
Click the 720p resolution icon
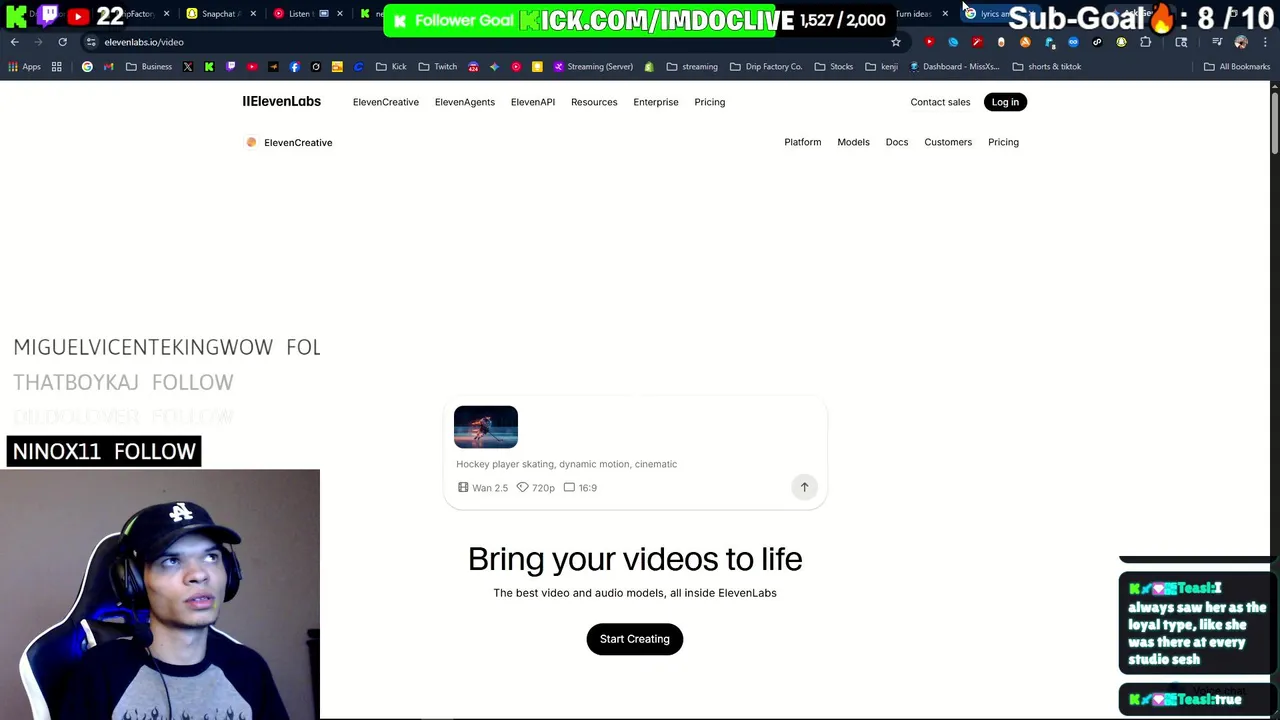click(522, 488)
